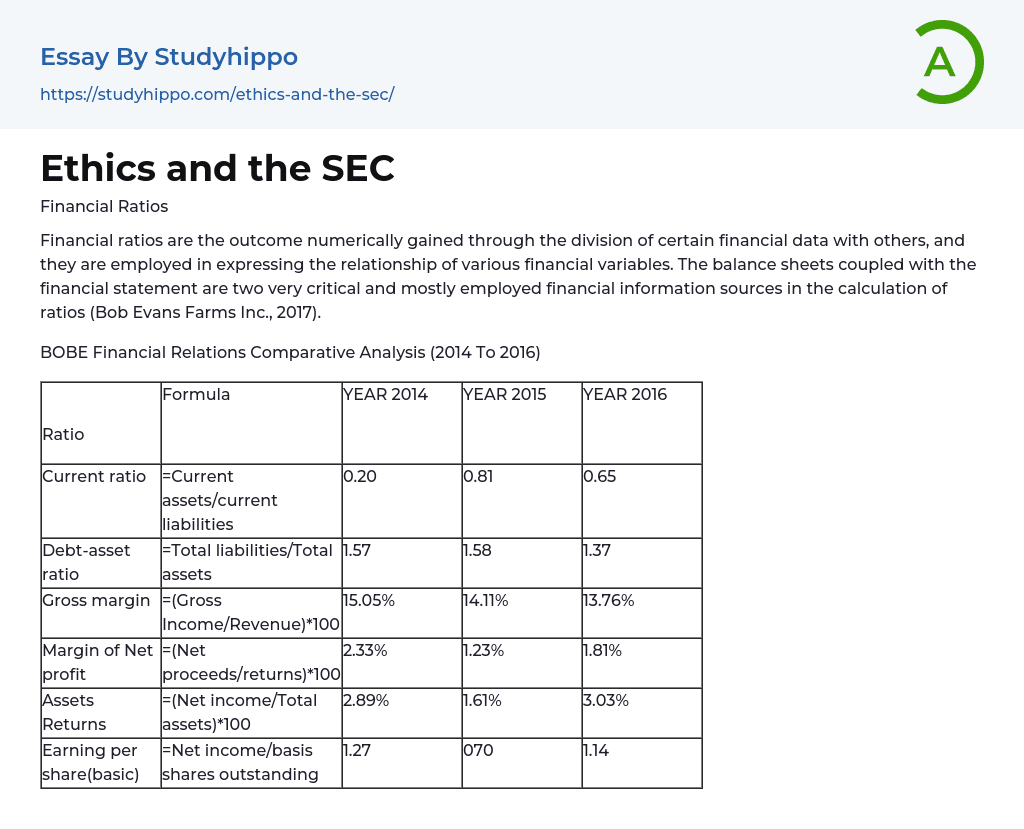The image size is (1024, 829).
Task: Select the YEAR 2014 column header
Action: click(x=386, y=395)
